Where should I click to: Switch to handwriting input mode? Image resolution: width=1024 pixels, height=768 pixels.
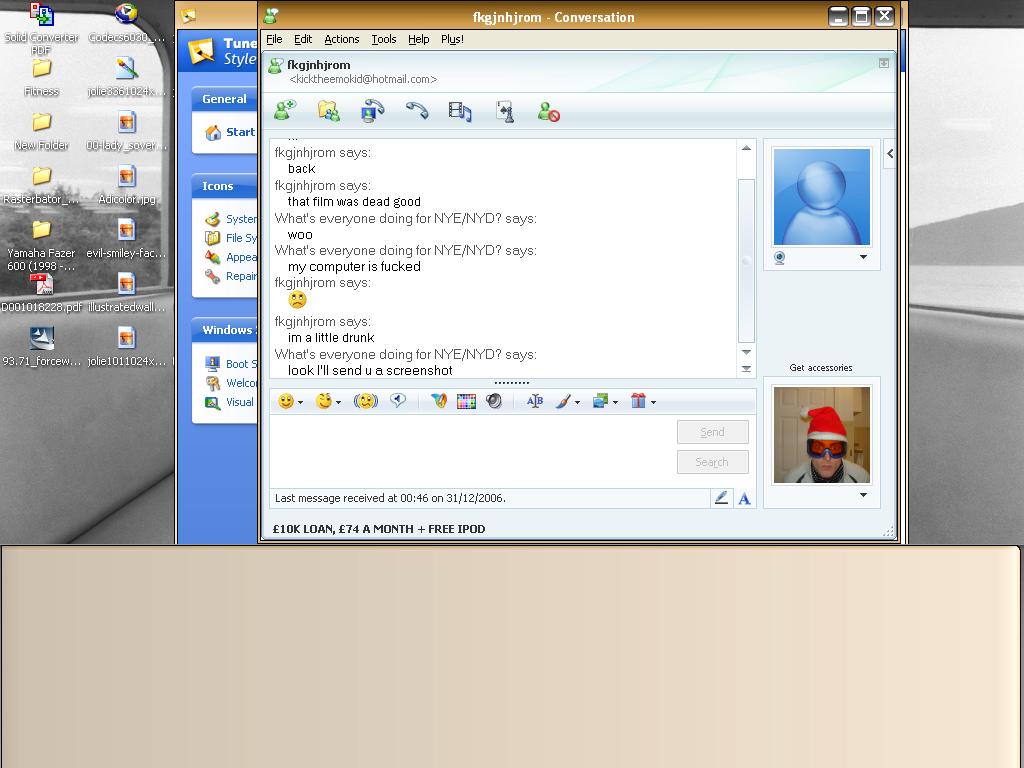click(x=721, y=498)
